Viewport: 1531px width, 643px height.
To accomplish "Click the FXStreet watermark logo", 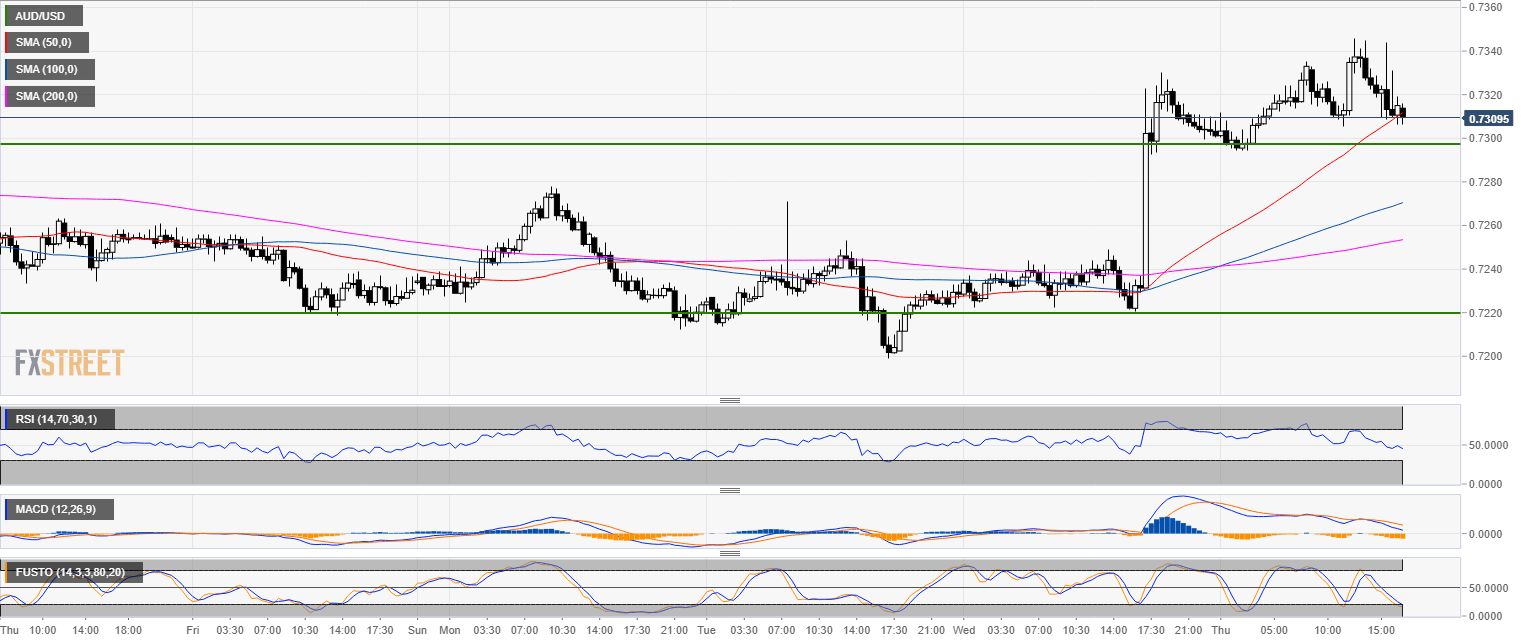I will point(70,363).
